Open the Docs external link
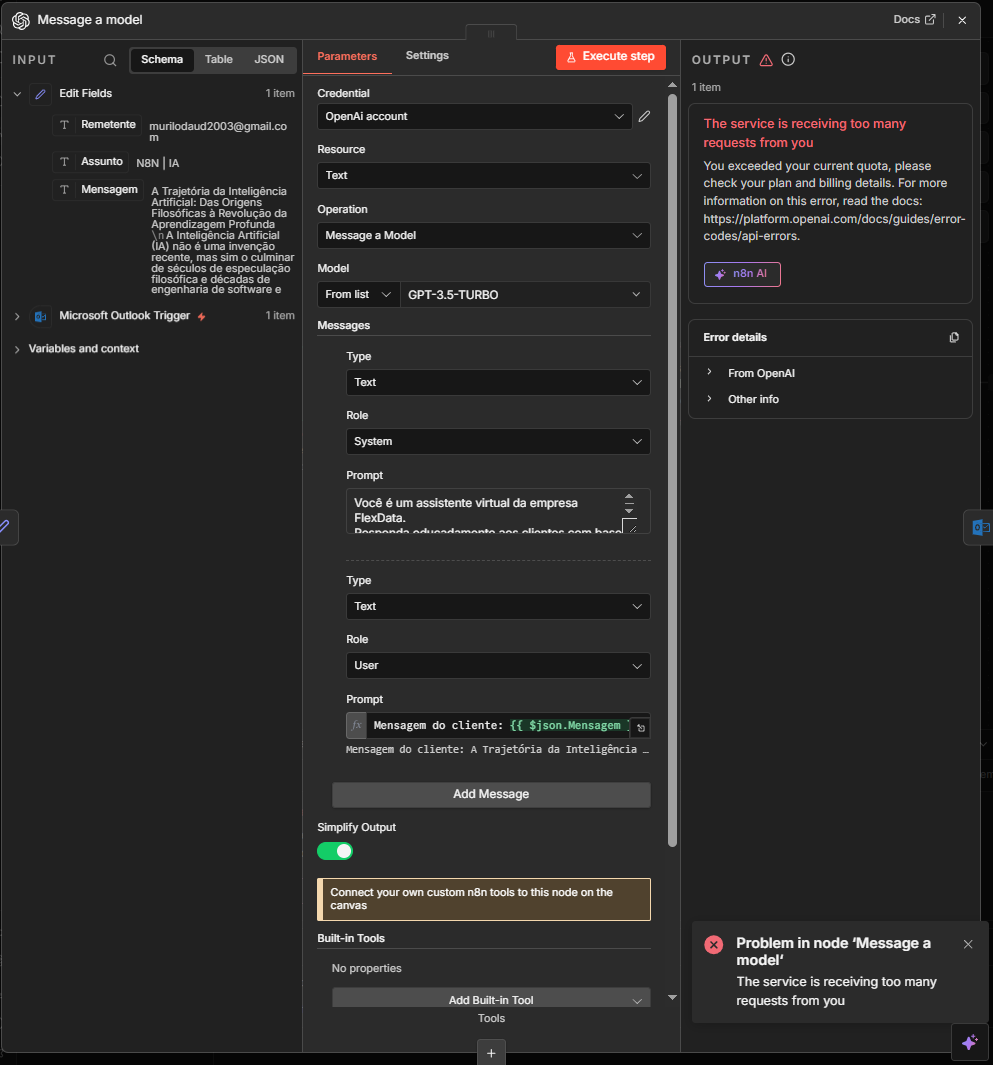The image size is (993, 1065). pyautogui.click(x=914, y=20)
